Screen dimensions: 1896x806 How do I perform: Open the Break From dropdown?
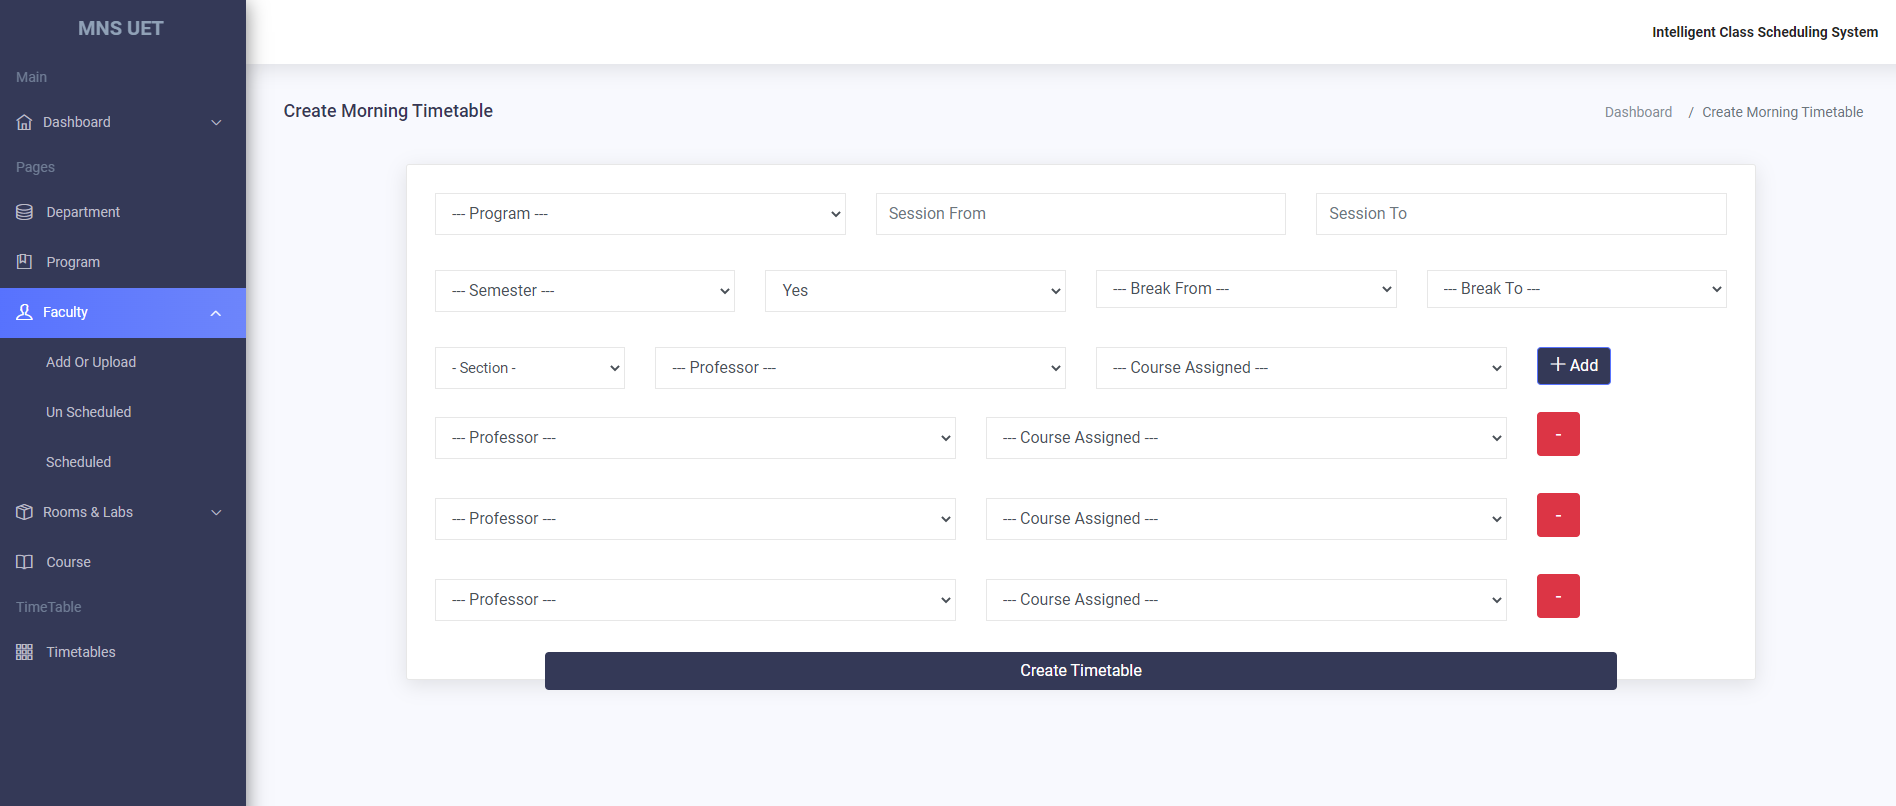(x=1245, y=289)
